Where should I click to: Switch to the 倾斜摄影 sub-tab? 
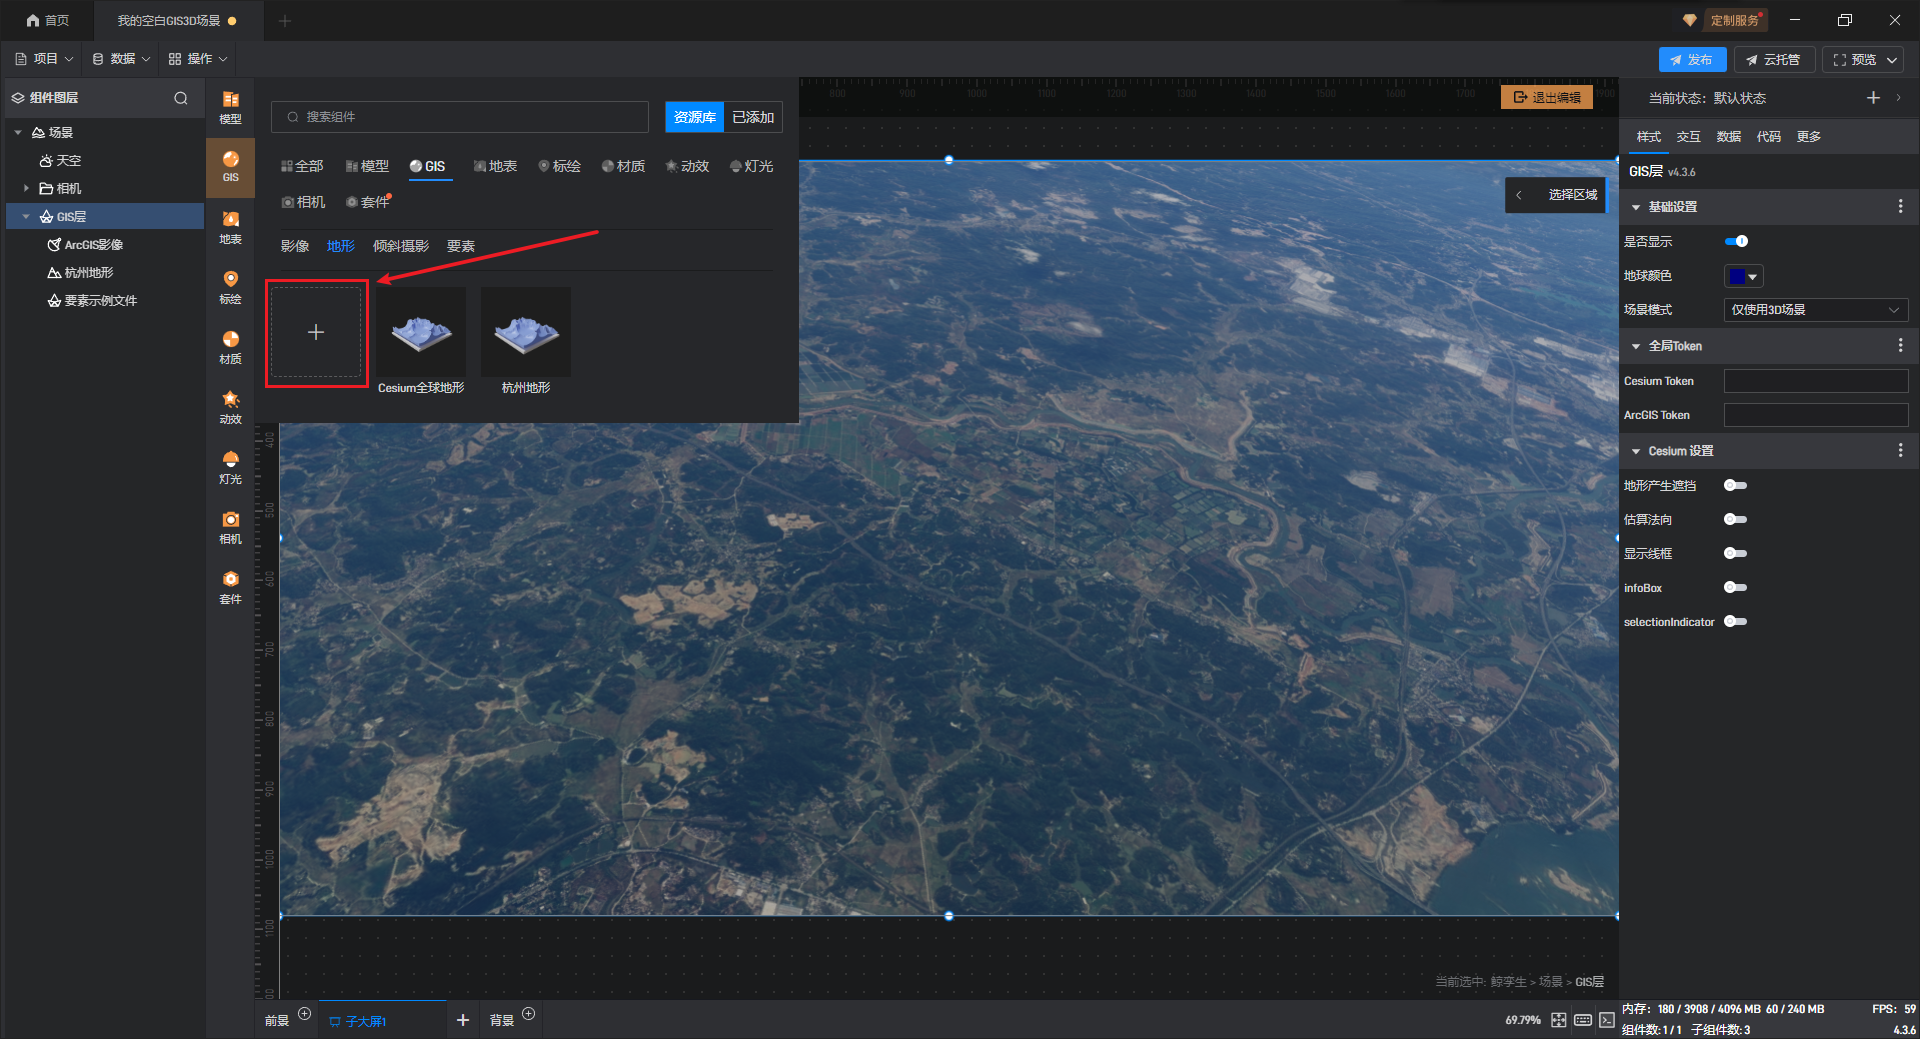tap(400, 246)
